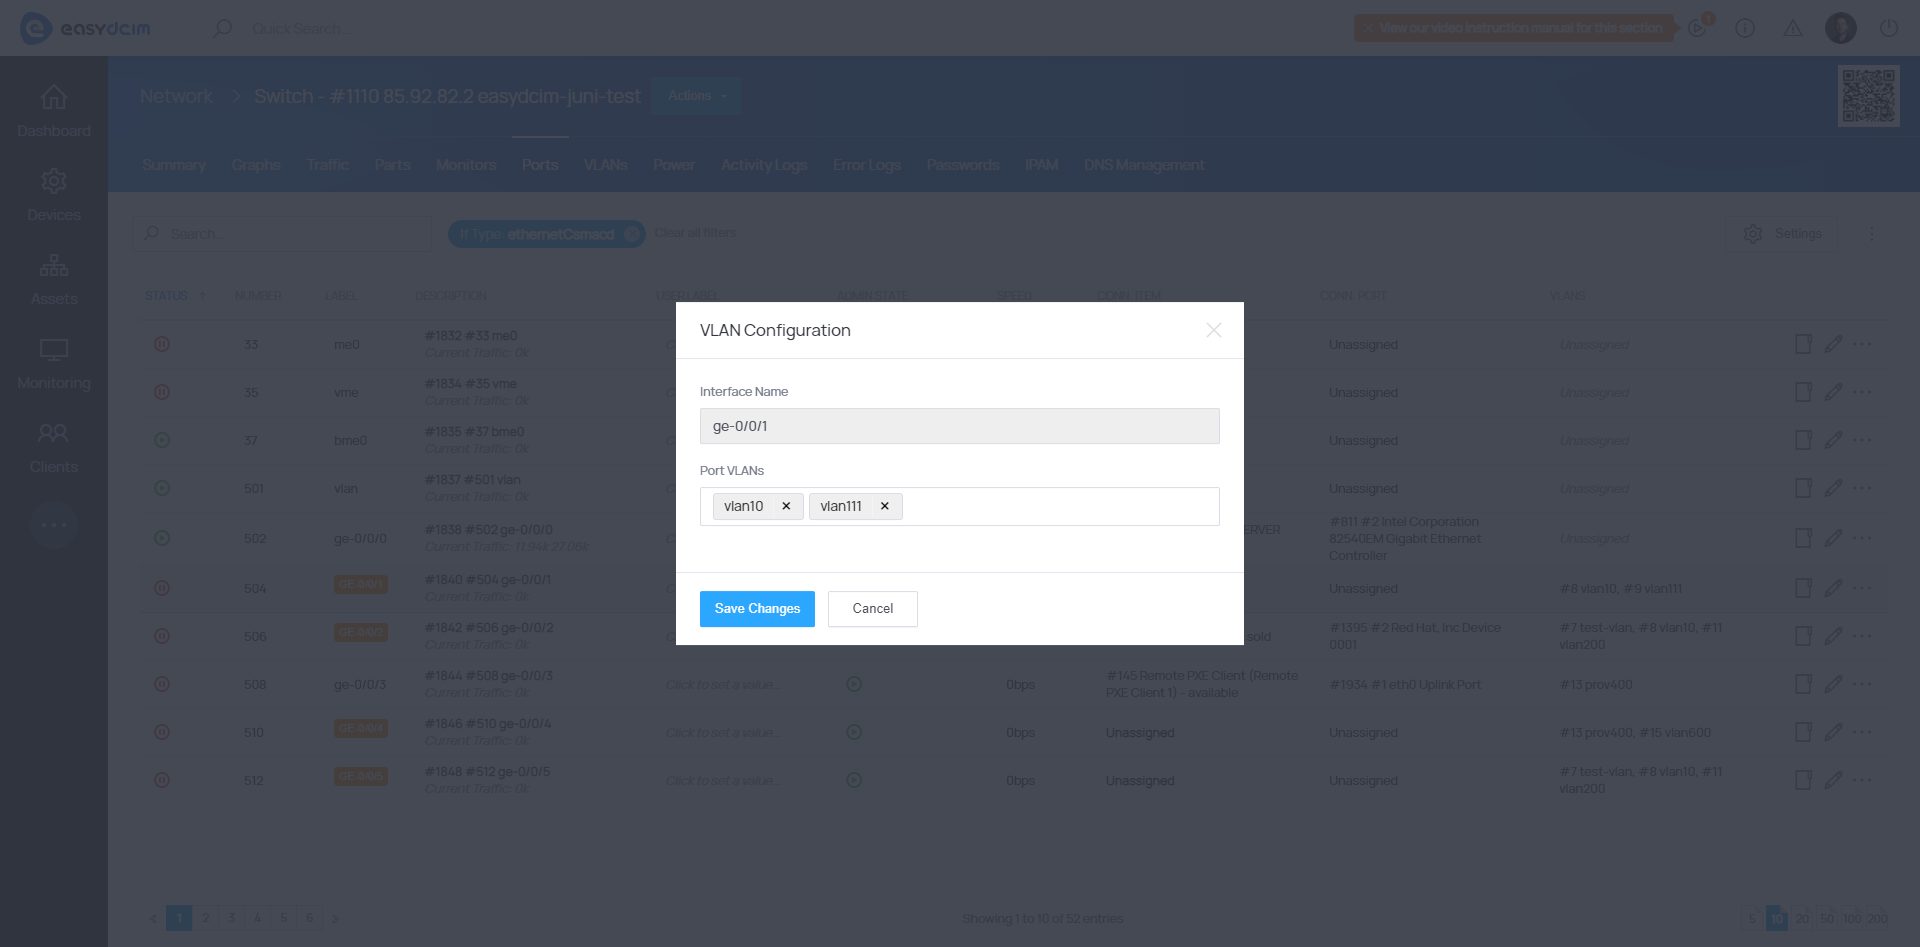Viewport: 1920px width, 947px height.
Task: Toggle admin state for port 510
Action: [854, 733]
